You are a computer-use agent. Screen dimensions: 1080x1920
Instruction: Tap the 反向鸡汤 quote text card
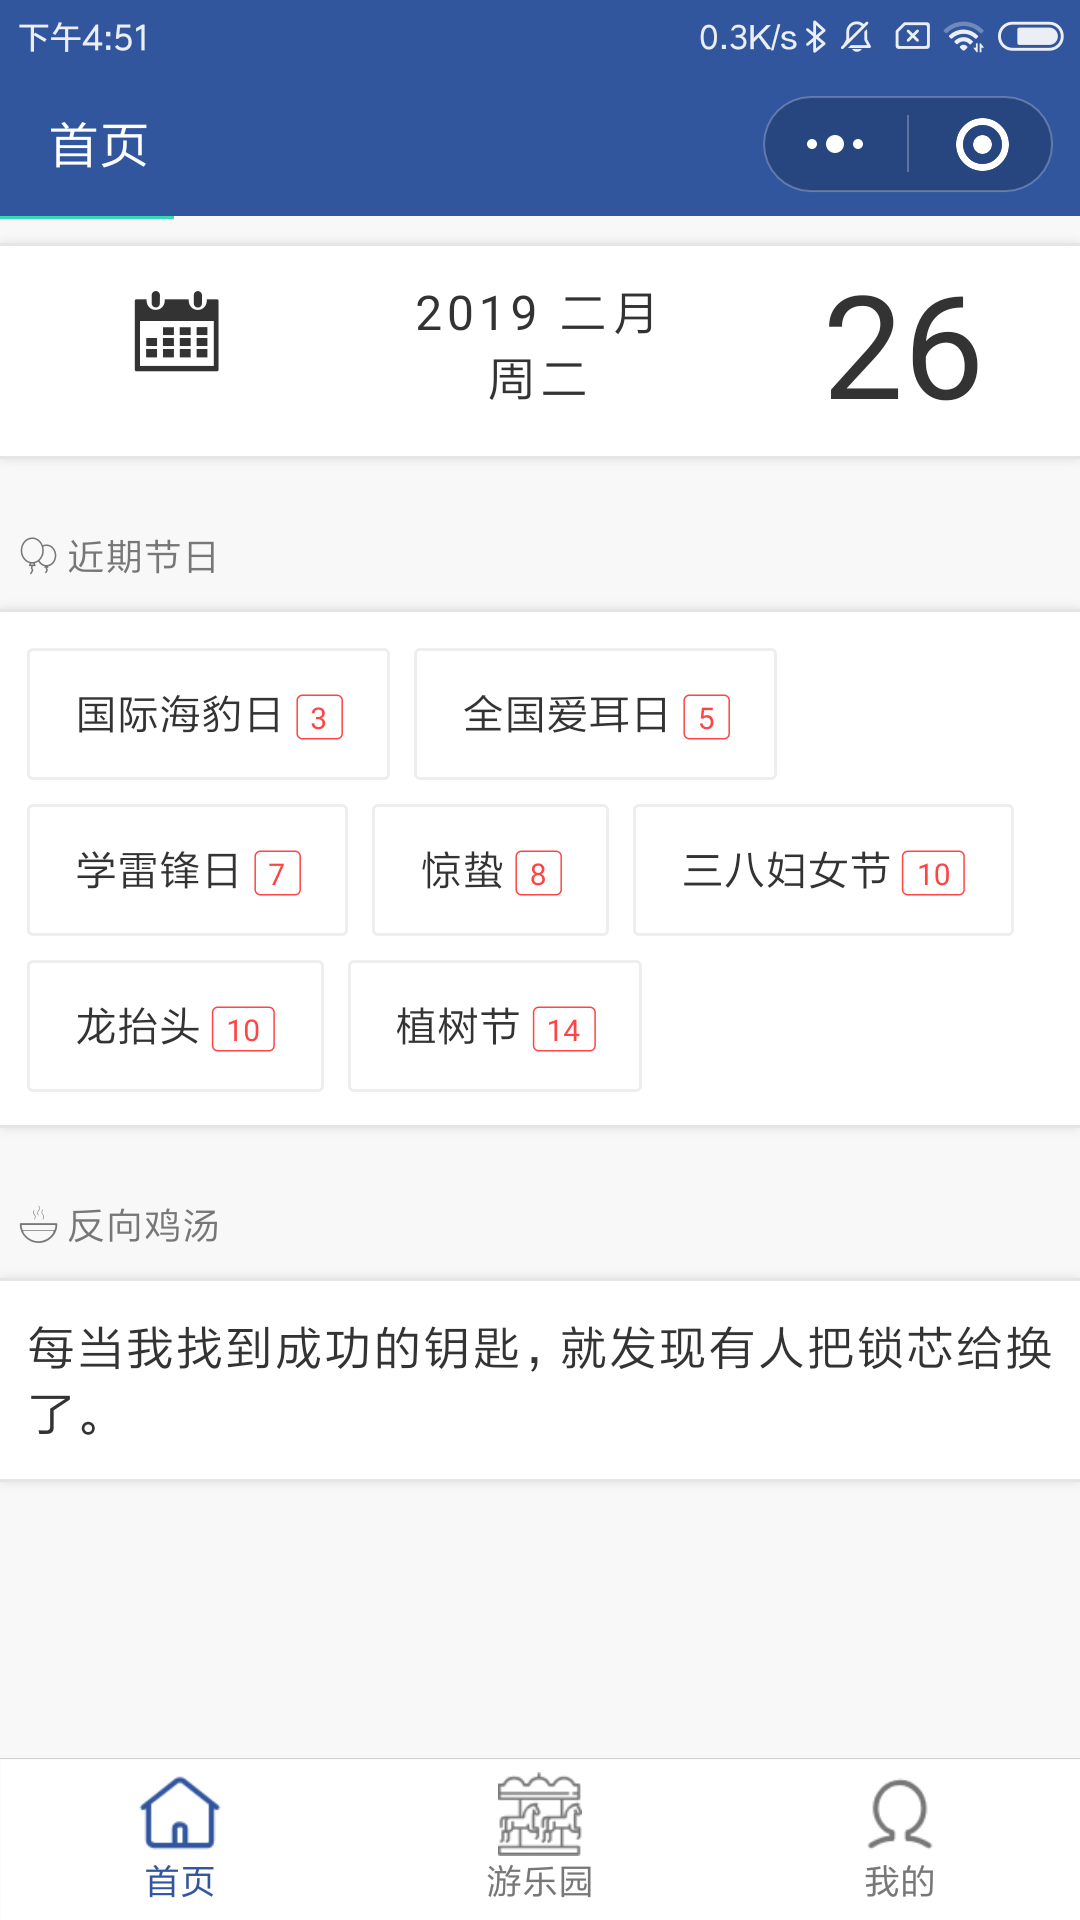tap(540, 1380)
